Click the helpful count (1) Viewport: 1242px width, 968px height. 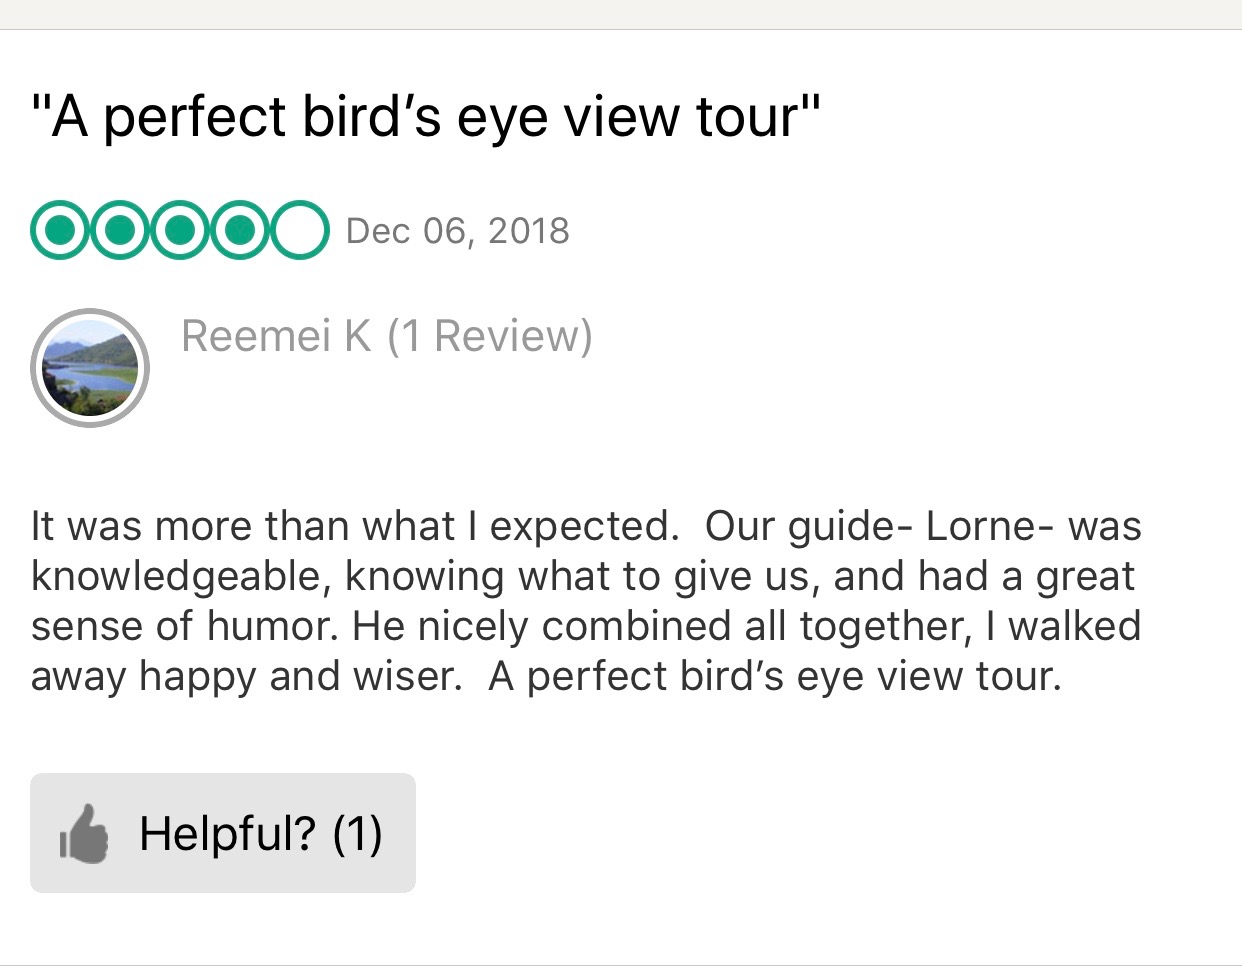pyautogui.click(x=357, y=834)
